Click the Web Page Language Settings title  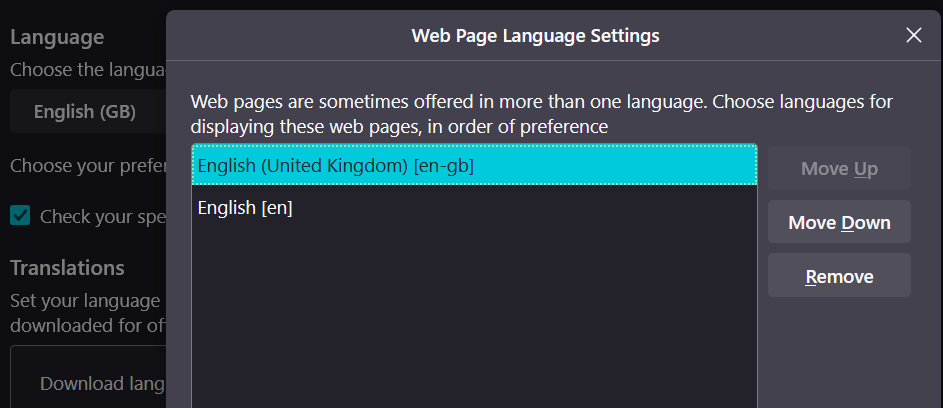click(535, 36)
